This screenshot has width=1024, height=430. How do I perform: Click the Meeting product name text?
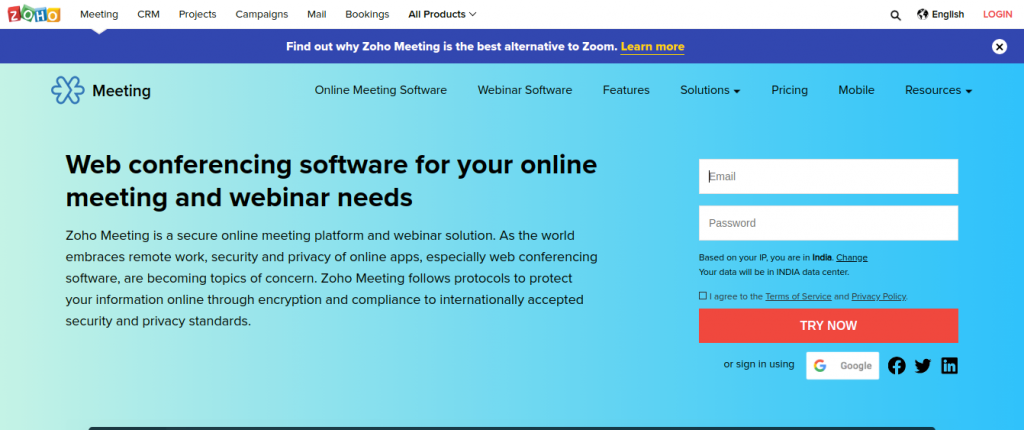(121, 91)
